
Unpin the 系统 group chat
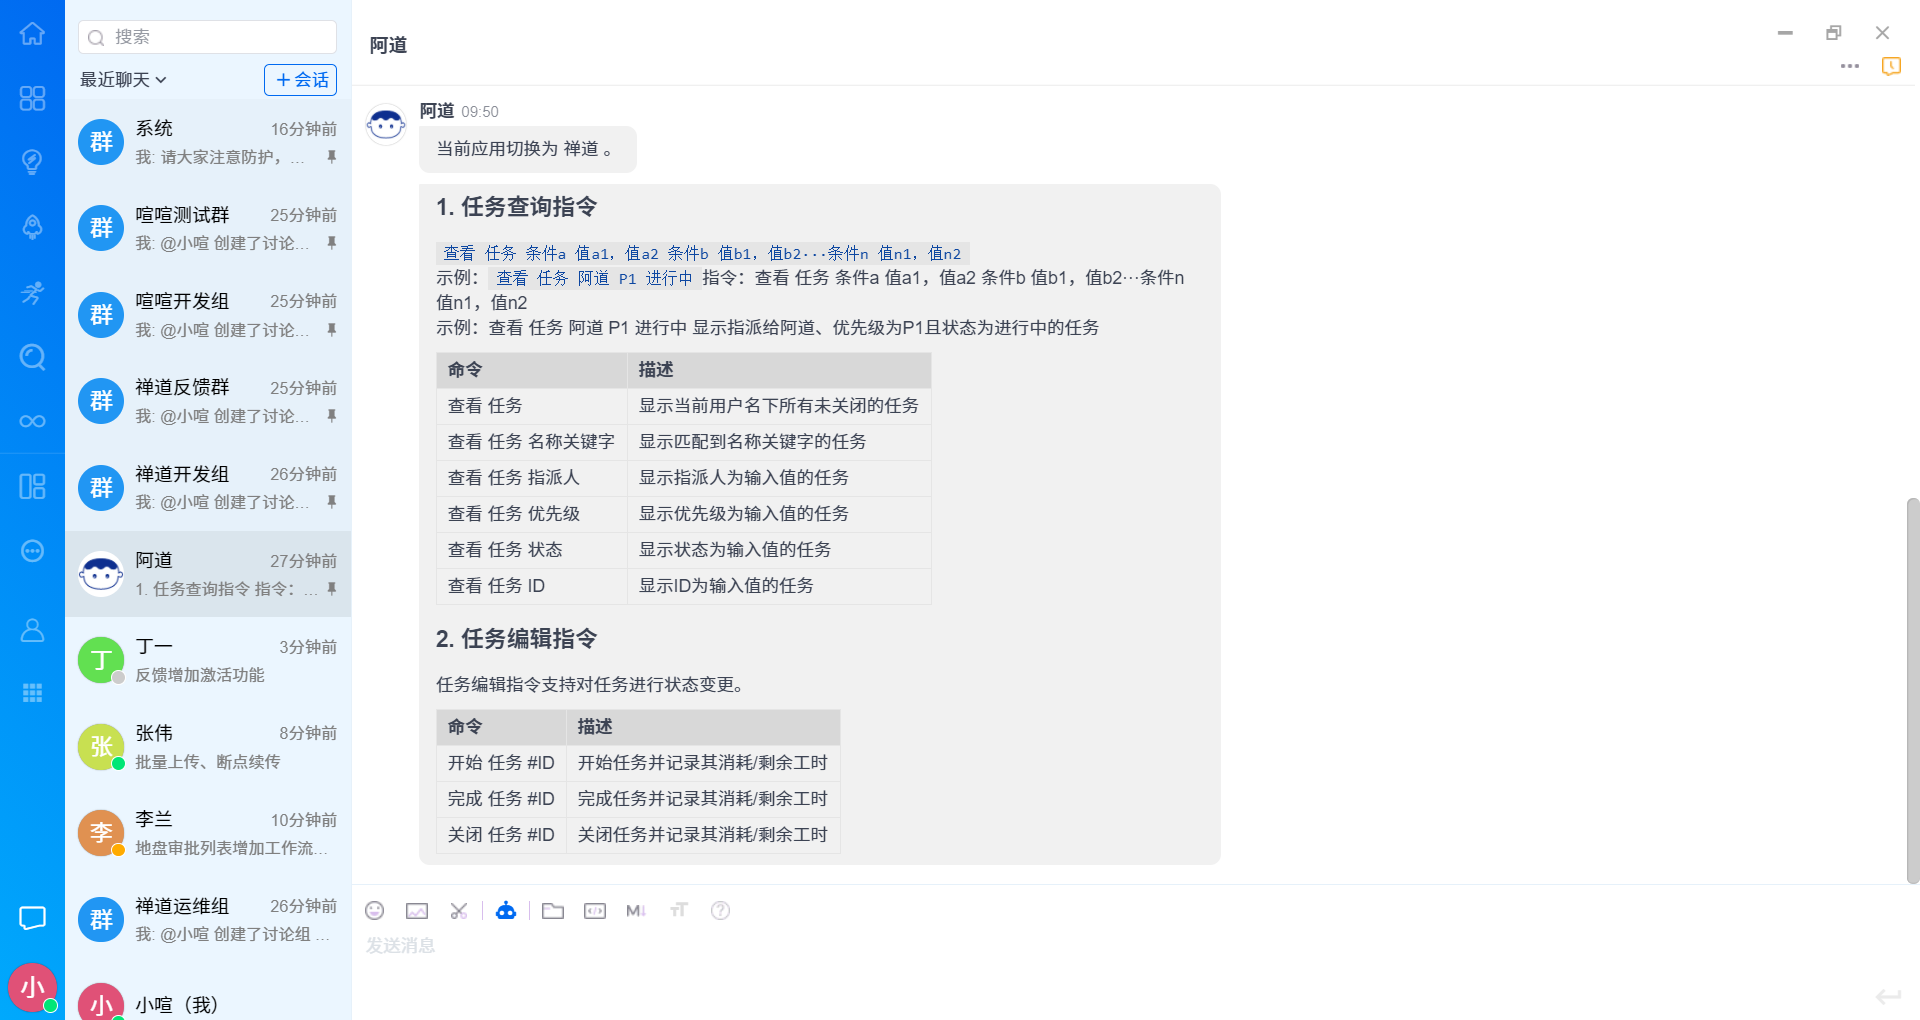[x=331, y=157]
